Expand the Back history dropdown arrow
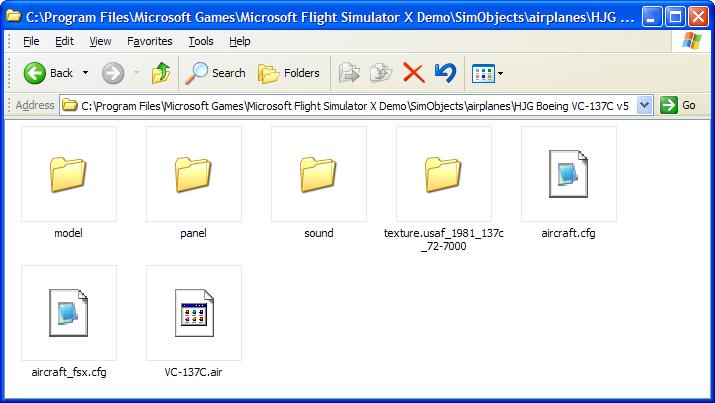Image resolution: width=715 pixels, height=403 pixels. [x=86, y=73]
